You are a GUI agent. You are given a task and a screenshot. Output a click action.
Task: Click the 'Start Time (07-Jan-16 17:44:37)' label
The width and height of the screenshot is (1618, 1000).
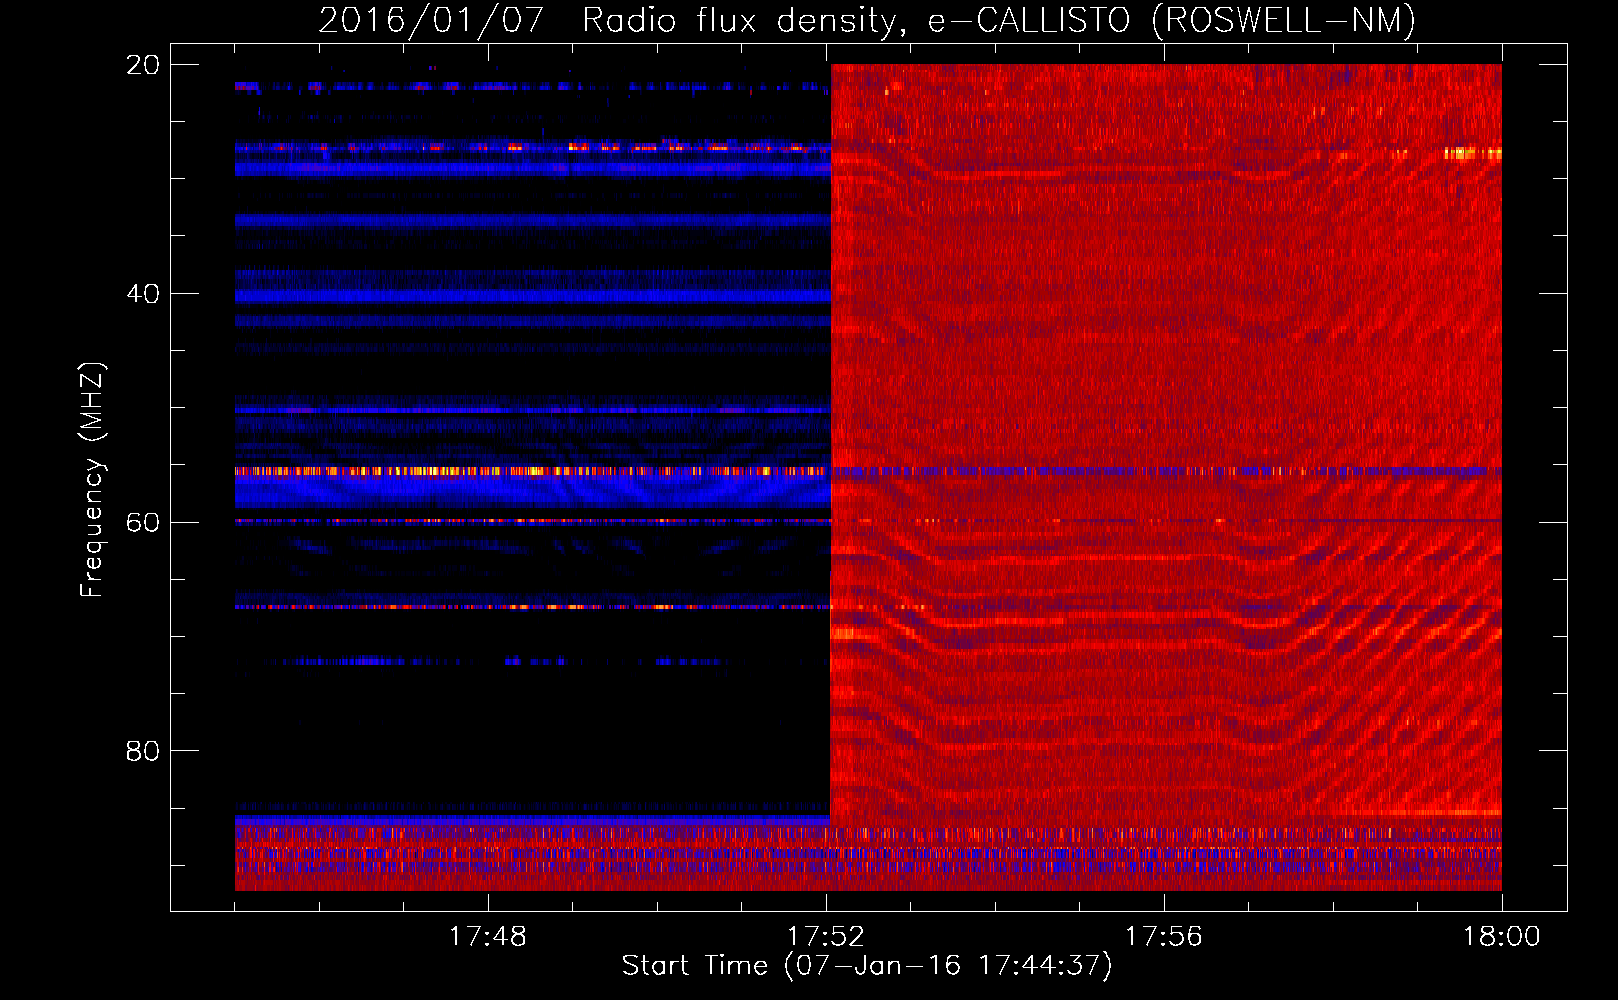pos(867,966)
